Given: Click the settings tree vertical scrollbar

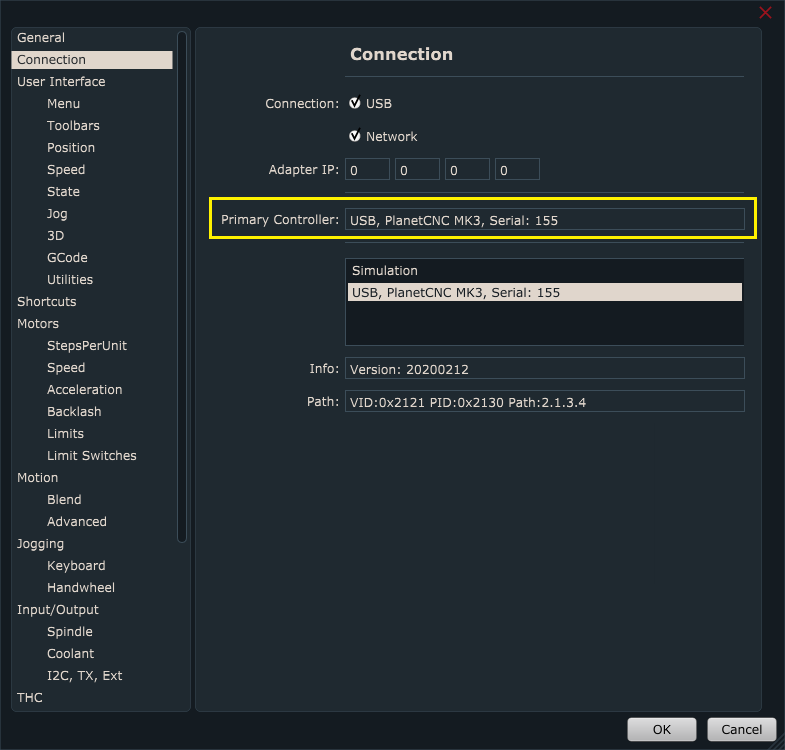Looking at the screenshot, I should coord(181,290).
